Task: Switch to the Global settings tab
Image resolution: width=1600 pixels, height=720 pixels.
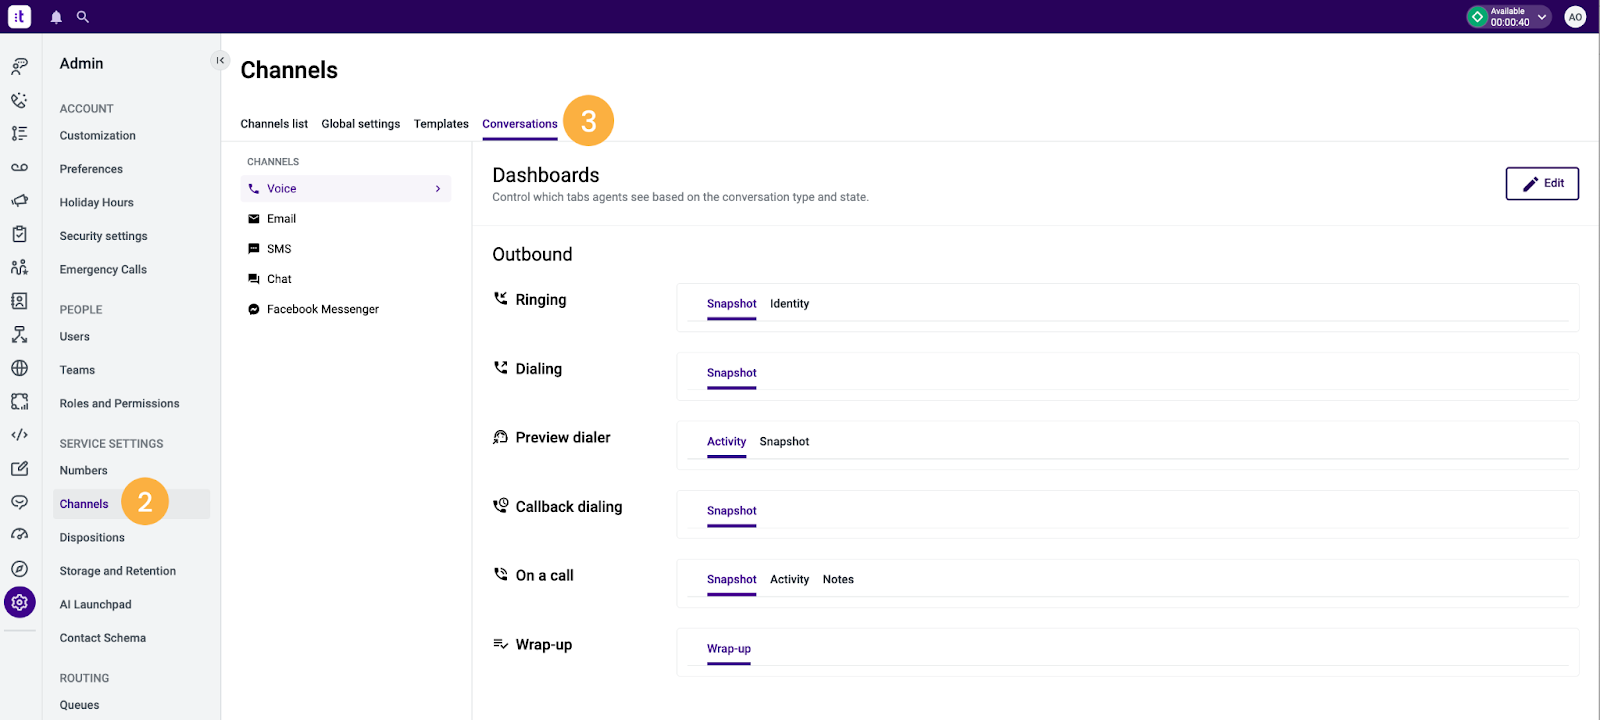Action: 361,124
